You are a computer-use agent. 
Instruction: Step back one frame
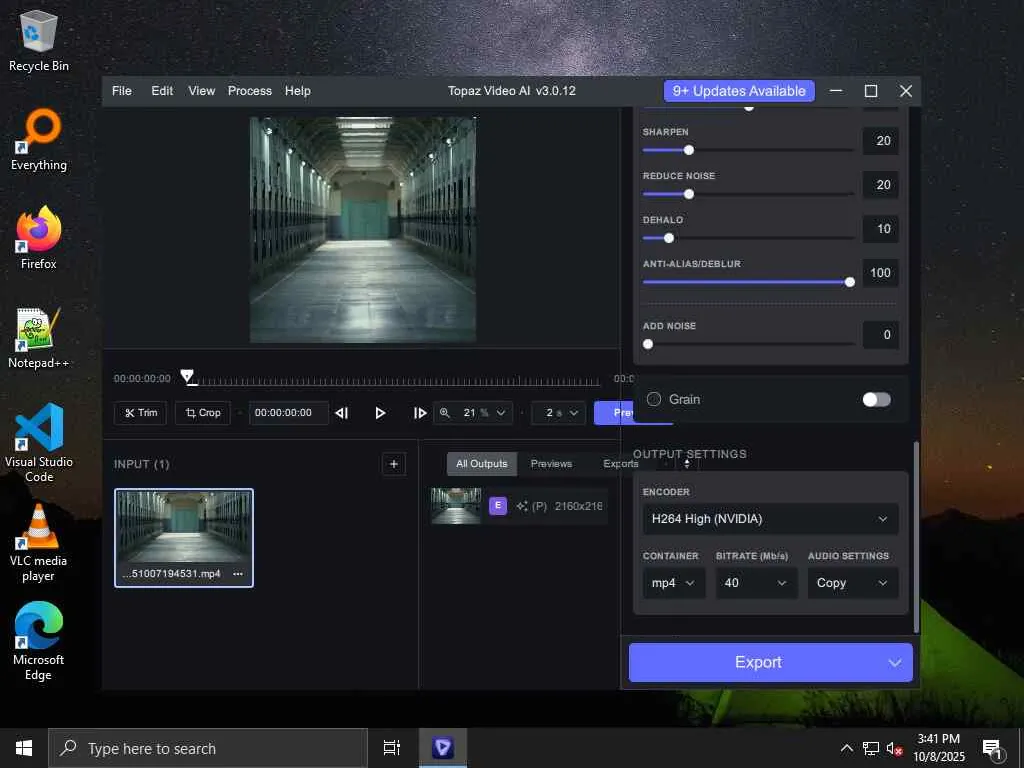pos(342,413)
